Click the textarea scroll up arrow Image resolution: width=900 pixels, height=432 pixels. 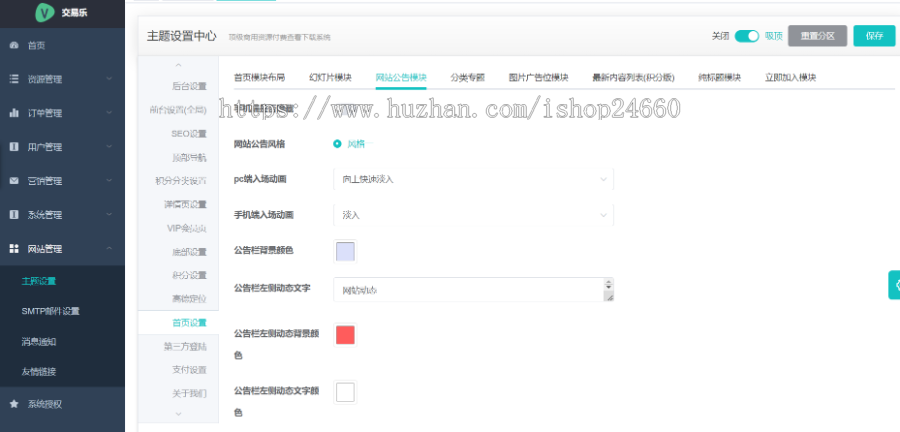coord(609,282)
